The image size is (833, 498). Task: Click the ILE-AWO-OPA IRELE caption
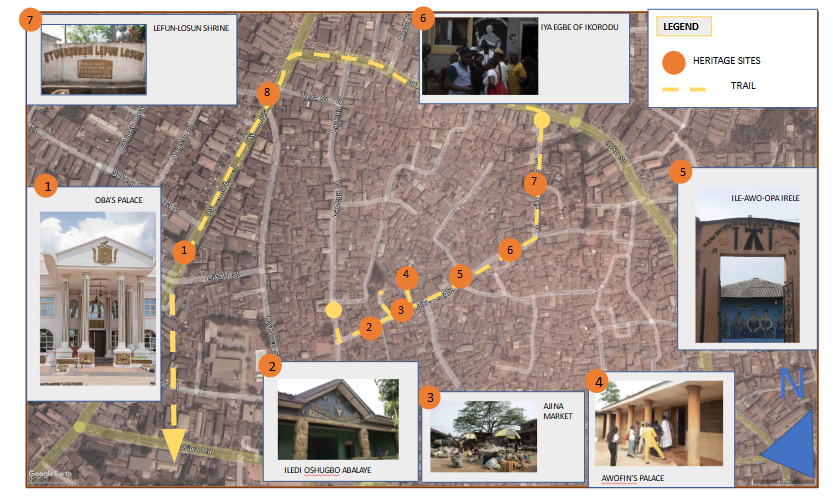coord(765,198)
